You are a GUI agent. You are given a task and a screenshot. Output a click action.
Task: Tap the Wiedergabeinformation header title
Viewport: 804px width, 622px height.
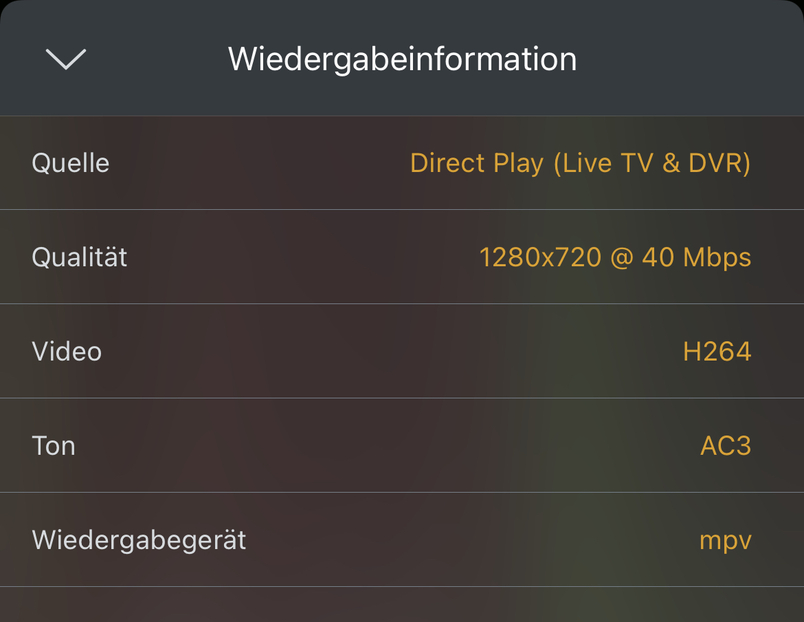click(402, 59)
